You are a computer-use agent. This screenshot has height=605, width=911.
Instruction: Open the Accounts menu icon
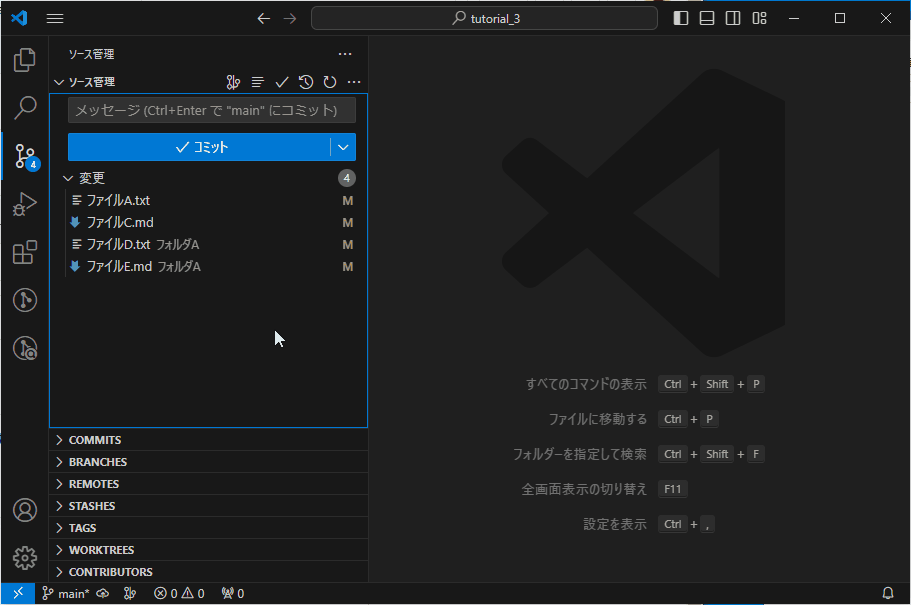(24, 510)
